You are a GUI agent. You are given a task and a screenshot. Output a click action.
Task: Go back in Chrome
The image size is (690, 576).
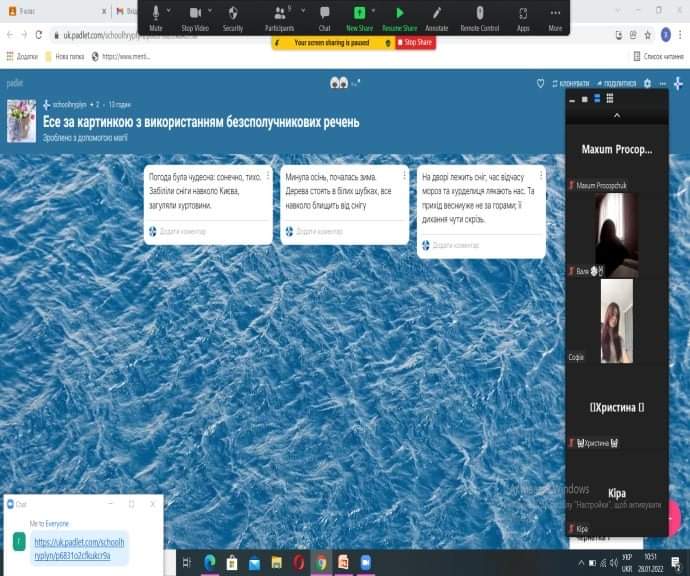click(10, 35)
